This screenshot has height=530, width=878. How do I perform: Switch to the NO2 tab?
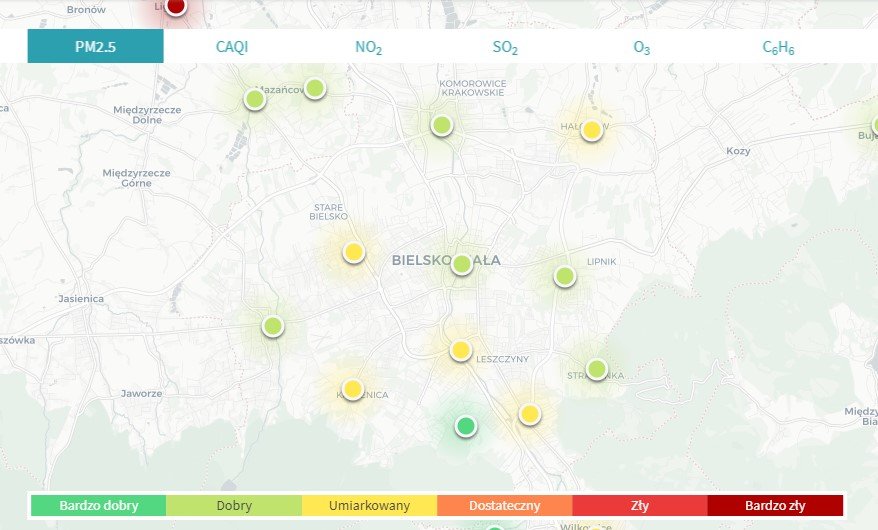(x=368, y=46)
